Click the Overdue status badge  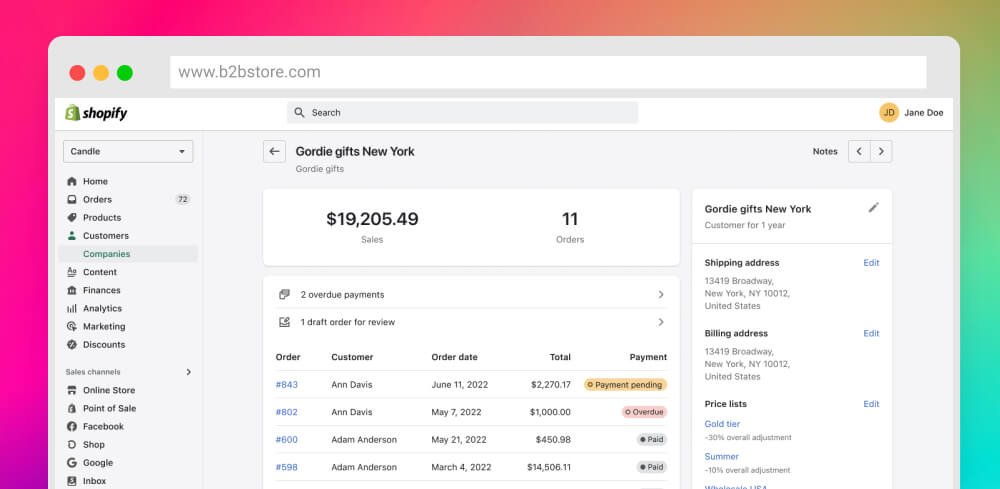point(644,412)
